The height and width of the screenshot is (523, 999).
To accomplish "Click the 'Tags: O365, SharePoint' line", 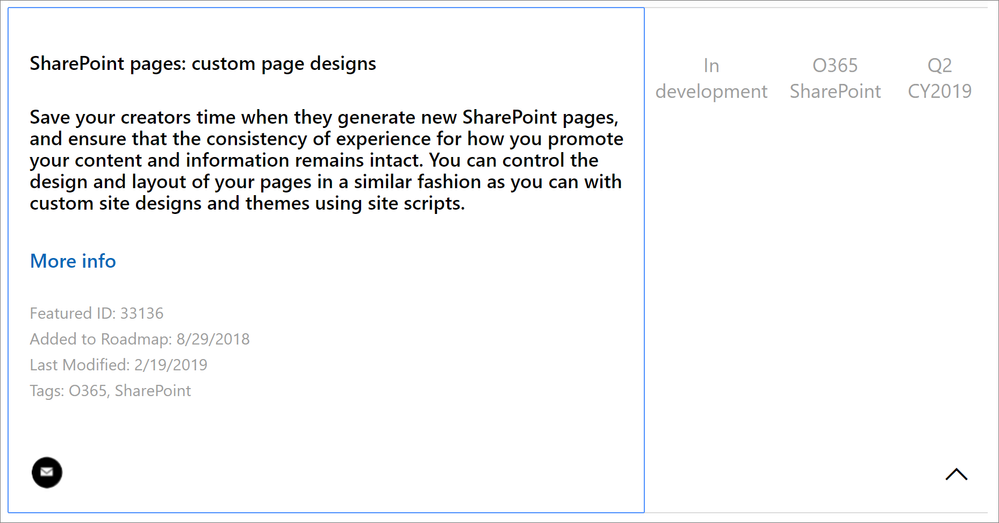I will pos(110,390).
